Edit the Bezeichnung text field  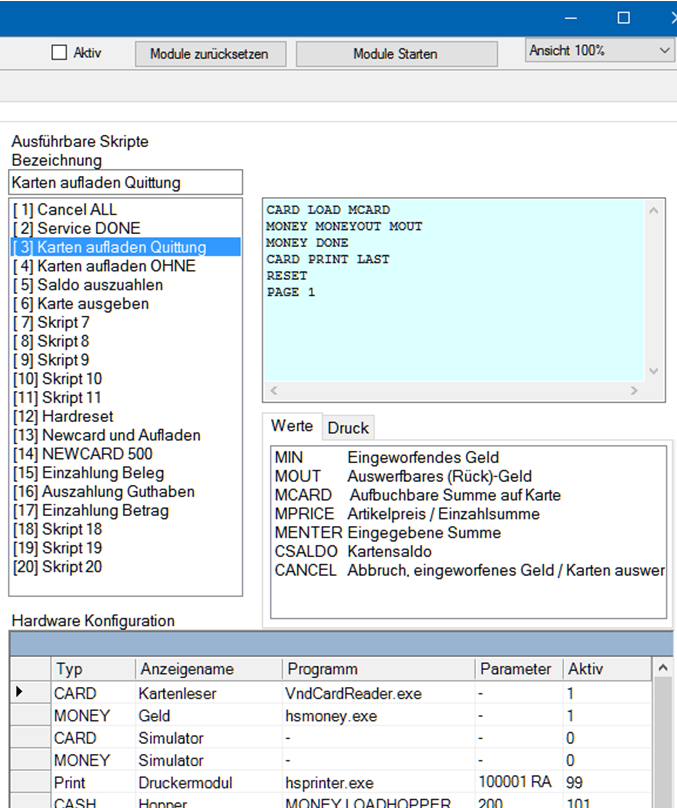tap(126, 182)
